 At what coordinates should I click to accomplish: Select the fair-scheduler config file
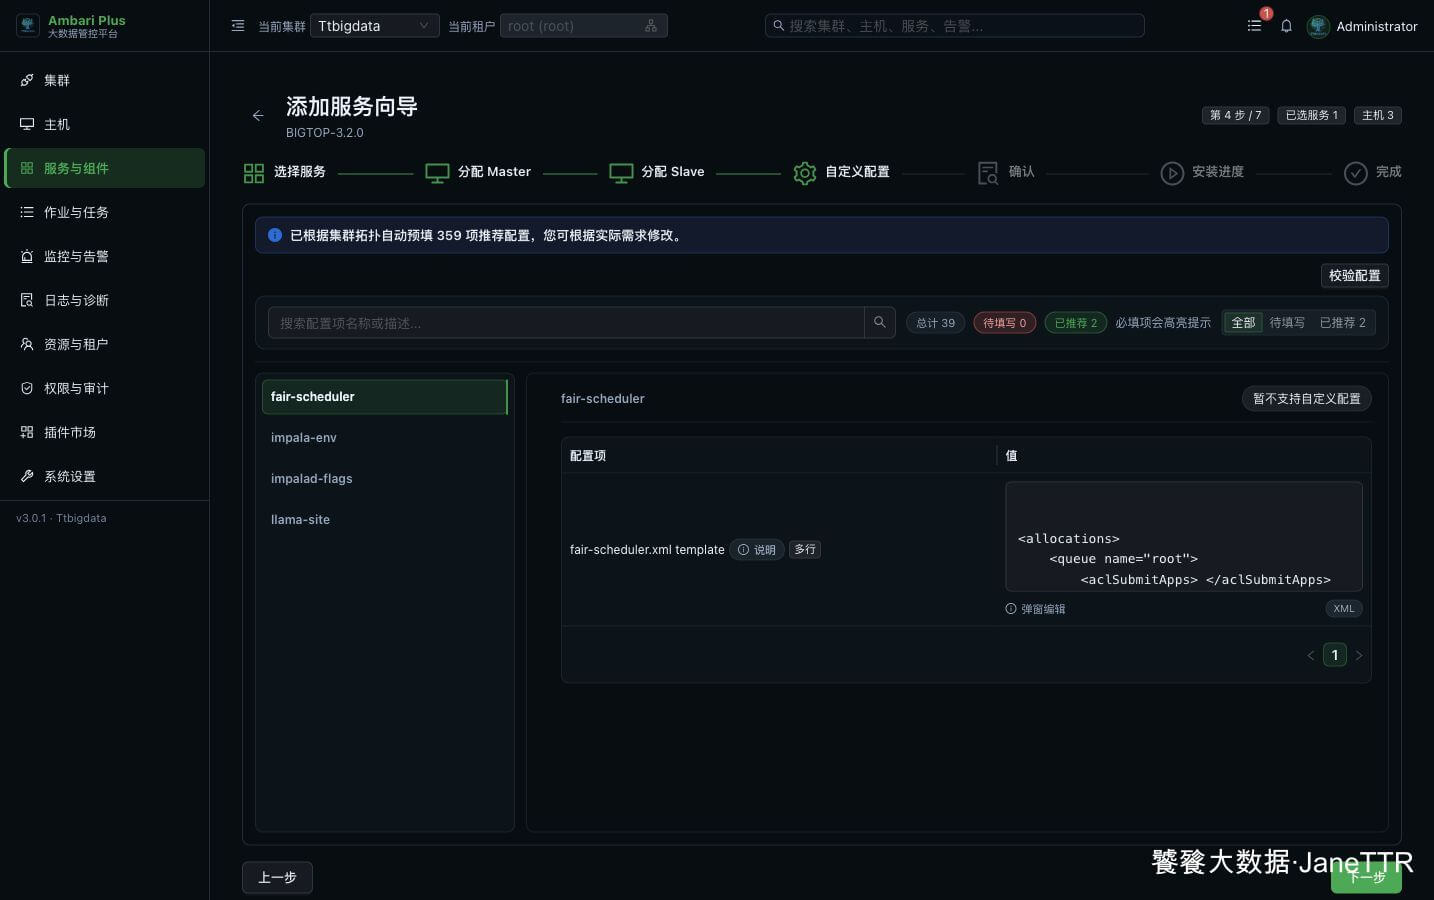(385, 396)
